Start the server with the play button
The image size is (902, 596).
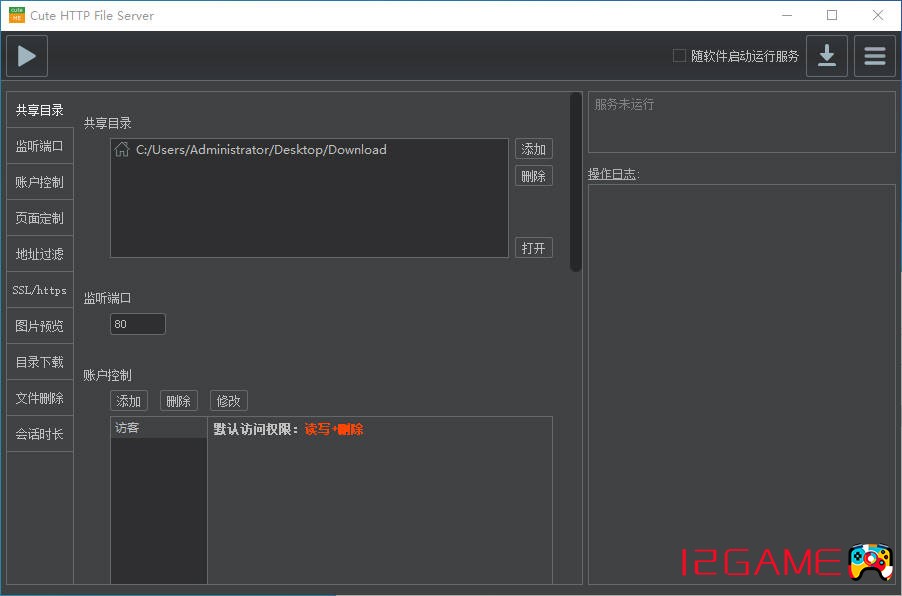click(27, 56)
